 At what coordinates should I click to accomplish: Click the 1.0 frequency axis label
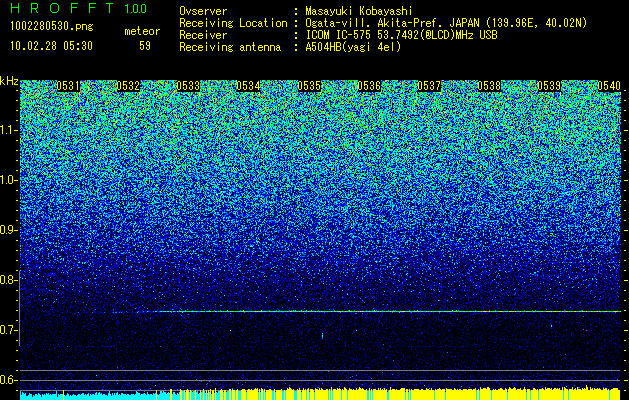click(x=8, y=181)
